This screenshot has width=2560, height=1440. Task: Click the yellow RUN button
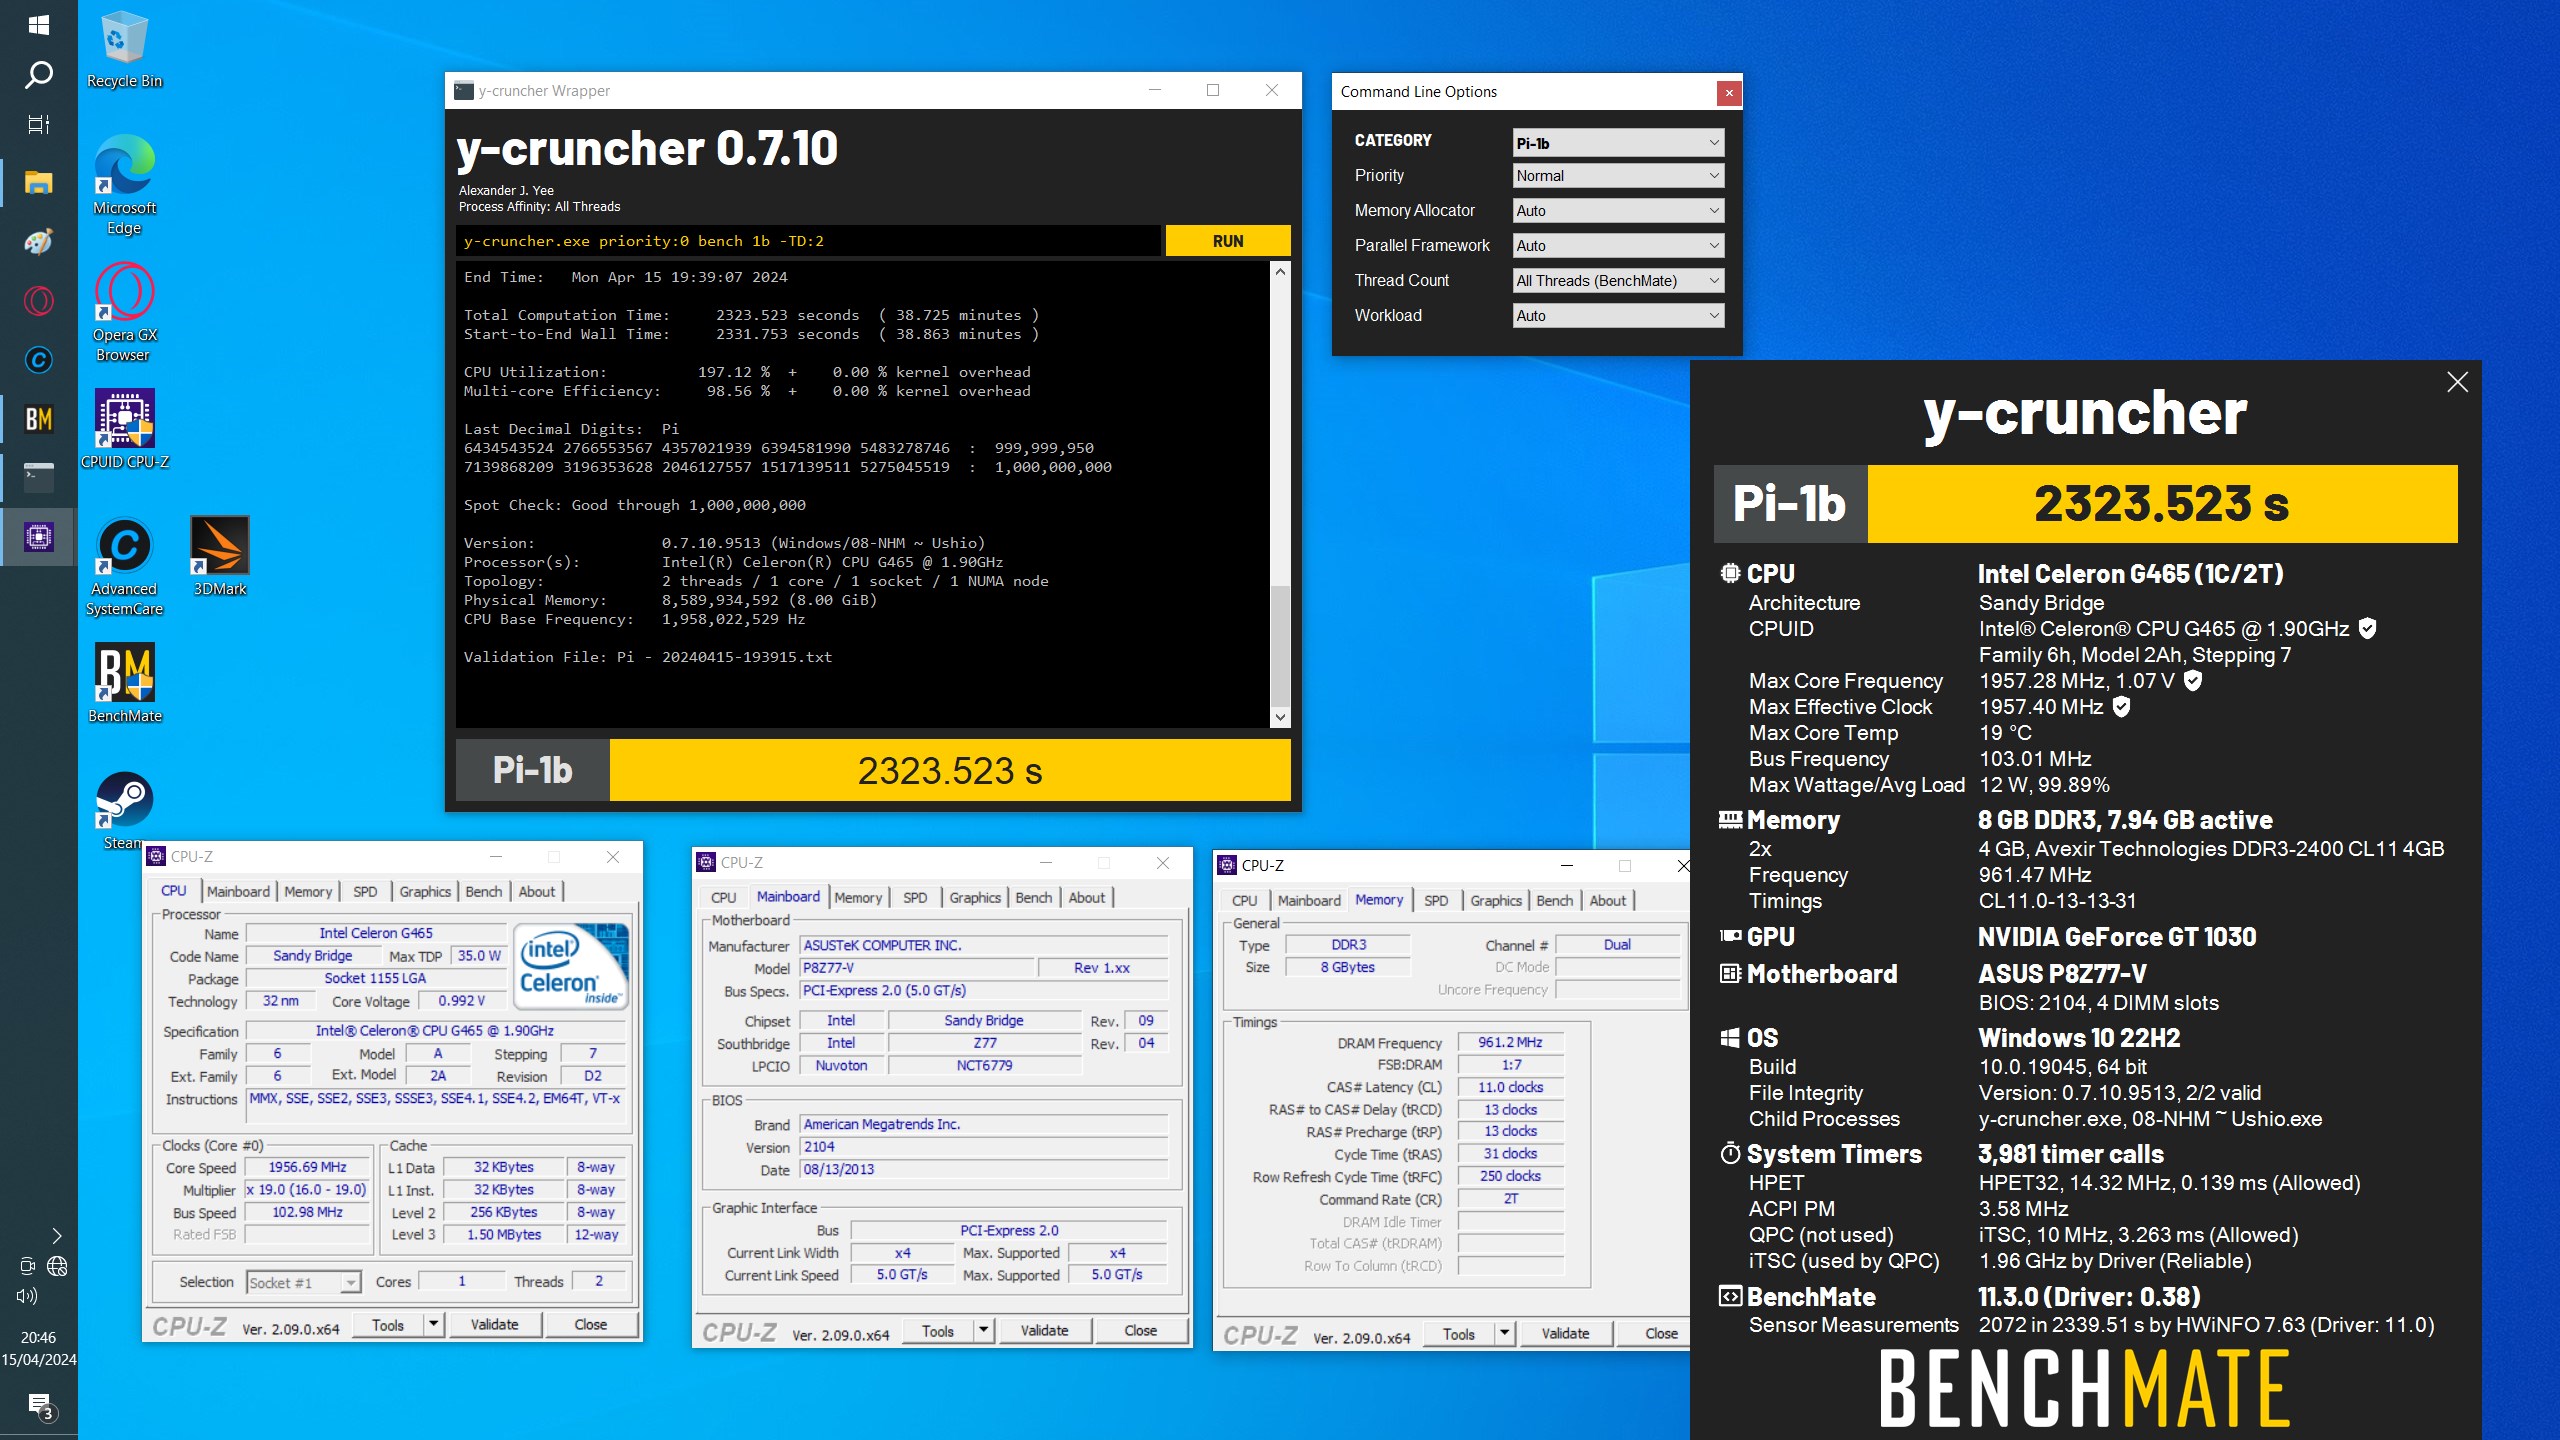pyautogui.click(x=1227, y=241)
